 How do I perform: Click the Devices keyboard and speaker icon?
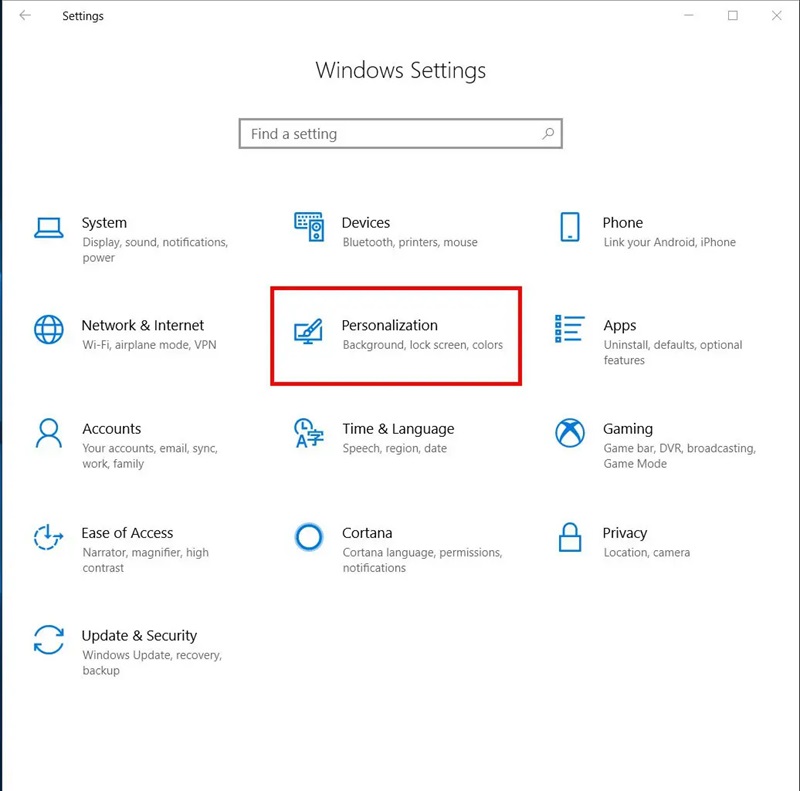(309, 228)
